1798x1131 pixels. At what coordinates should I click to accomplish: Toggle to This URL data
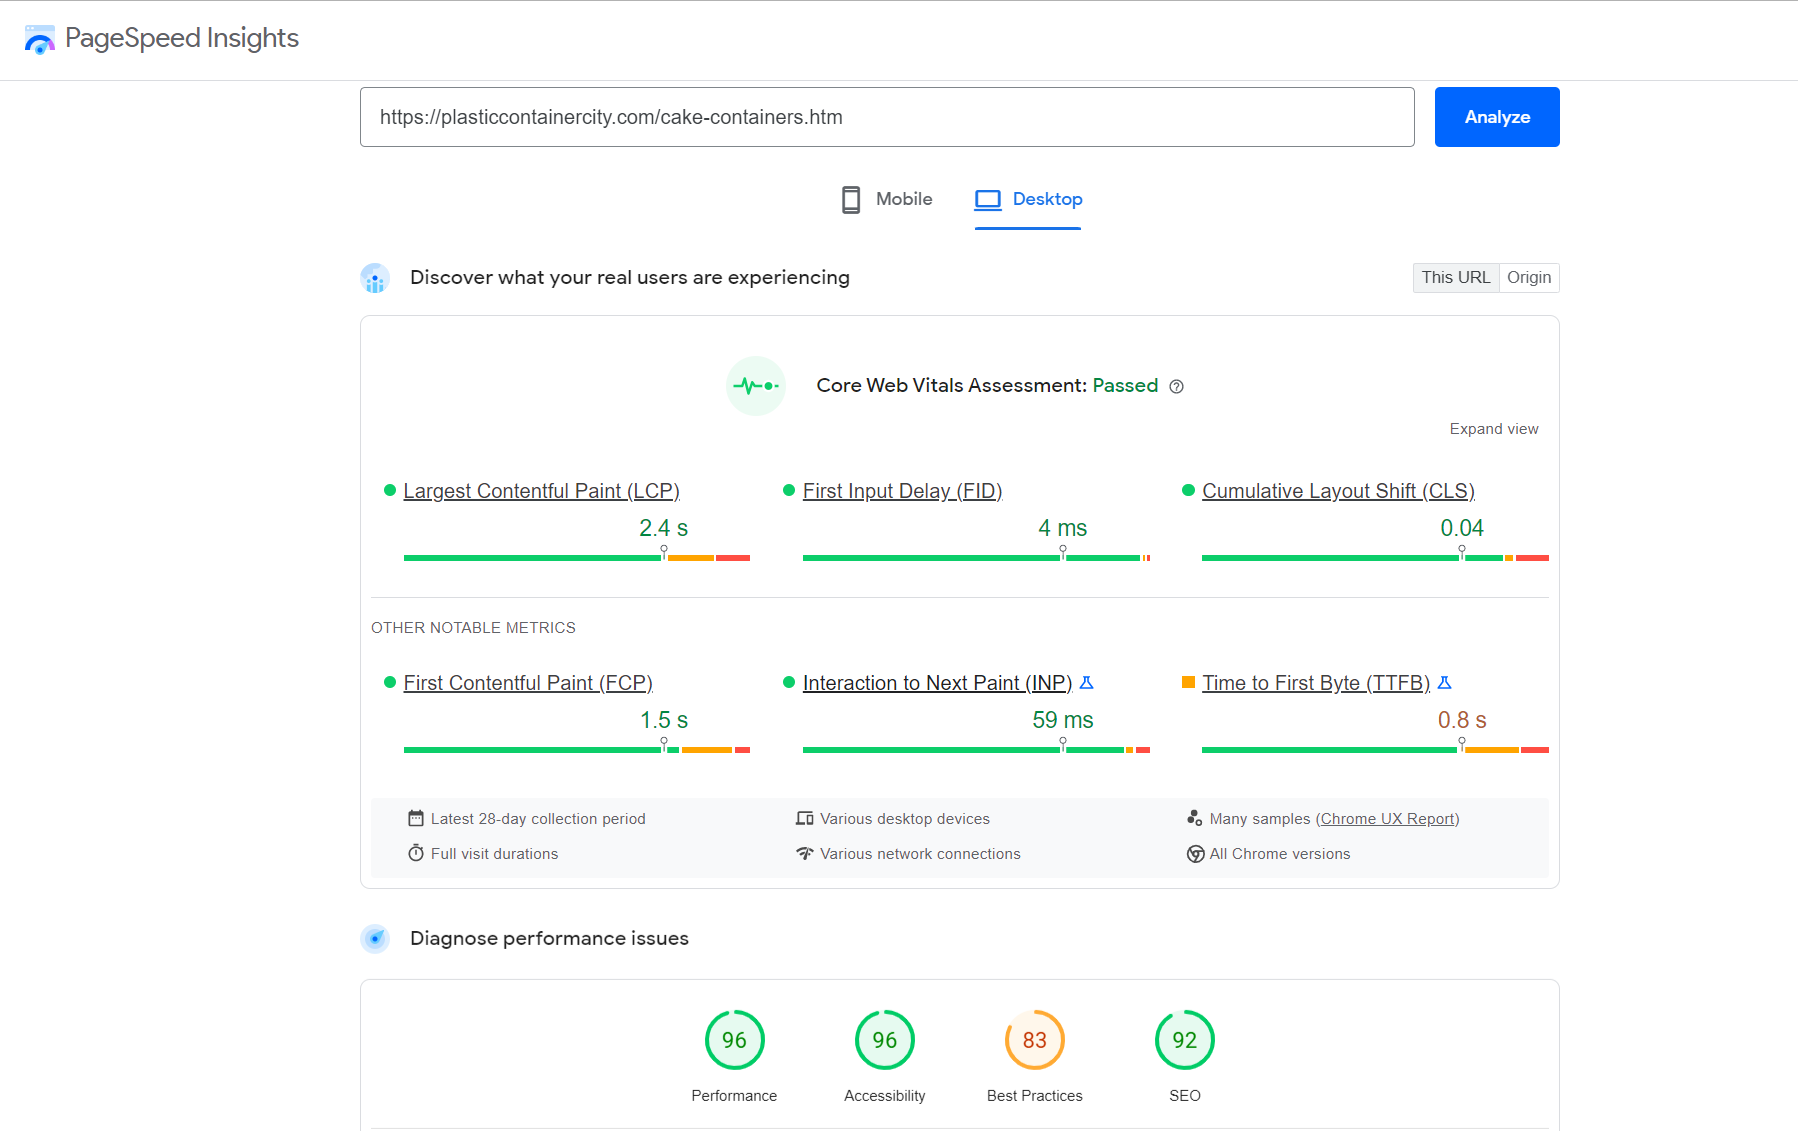(1456, 278)
